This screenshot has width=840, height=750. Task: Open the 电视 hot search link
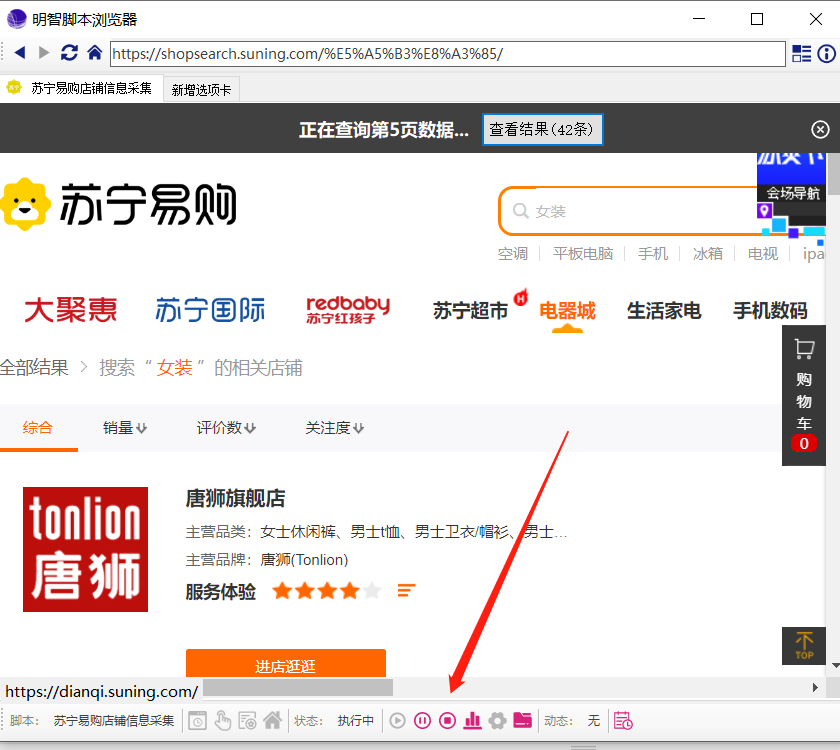pos(762,253)
